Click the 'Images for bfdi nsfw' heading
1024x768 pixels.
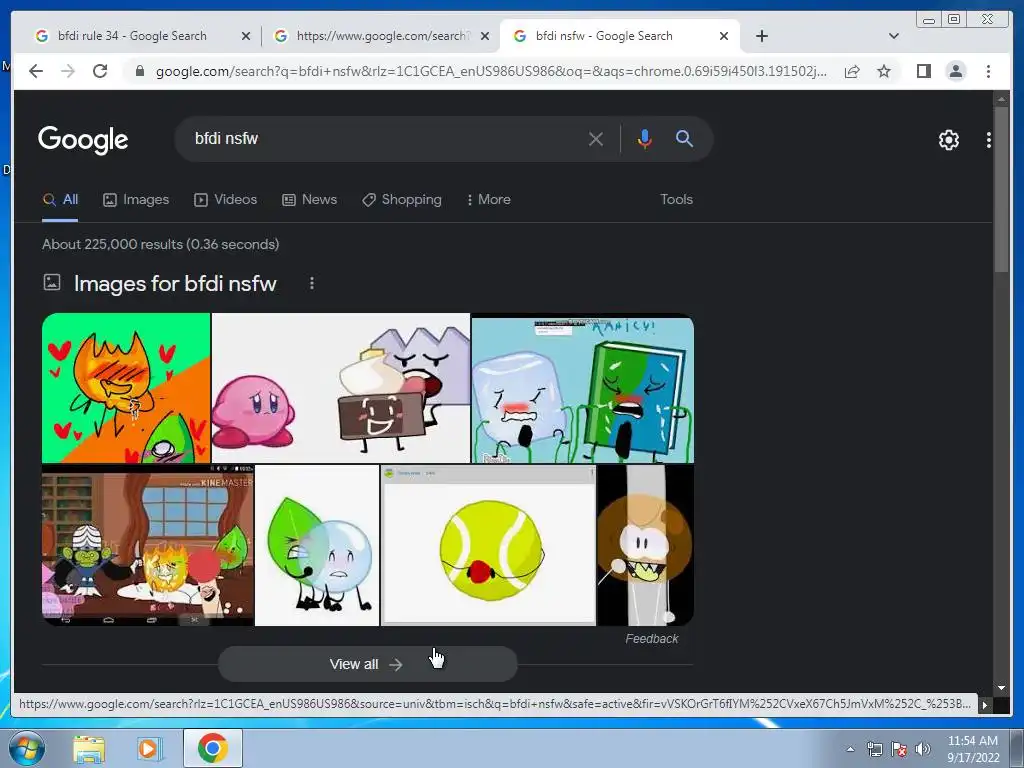(x=175, y=283)
